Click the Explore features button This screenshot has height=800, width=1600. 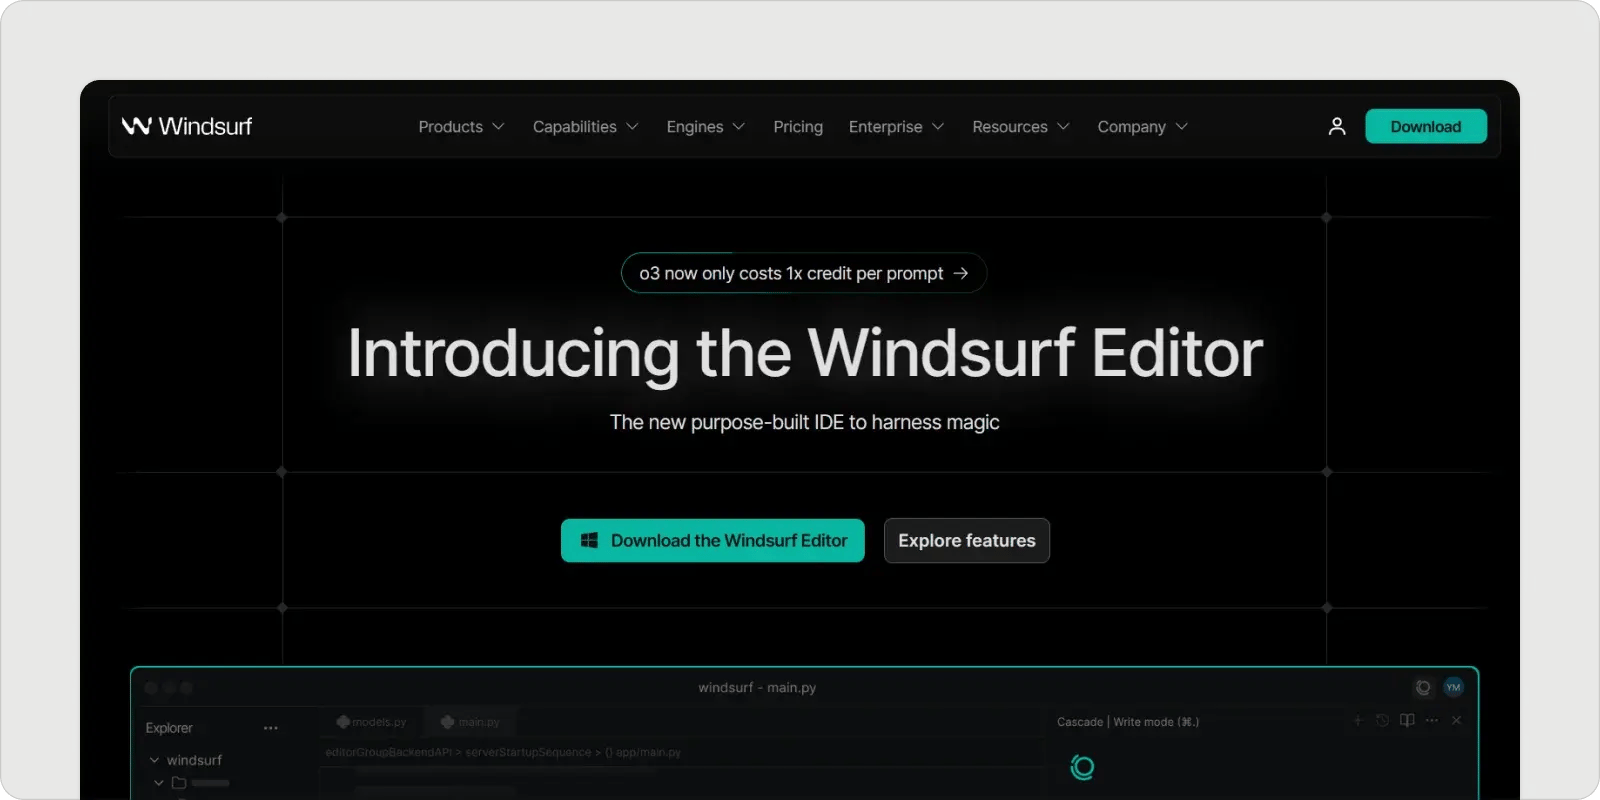point(967,540)
